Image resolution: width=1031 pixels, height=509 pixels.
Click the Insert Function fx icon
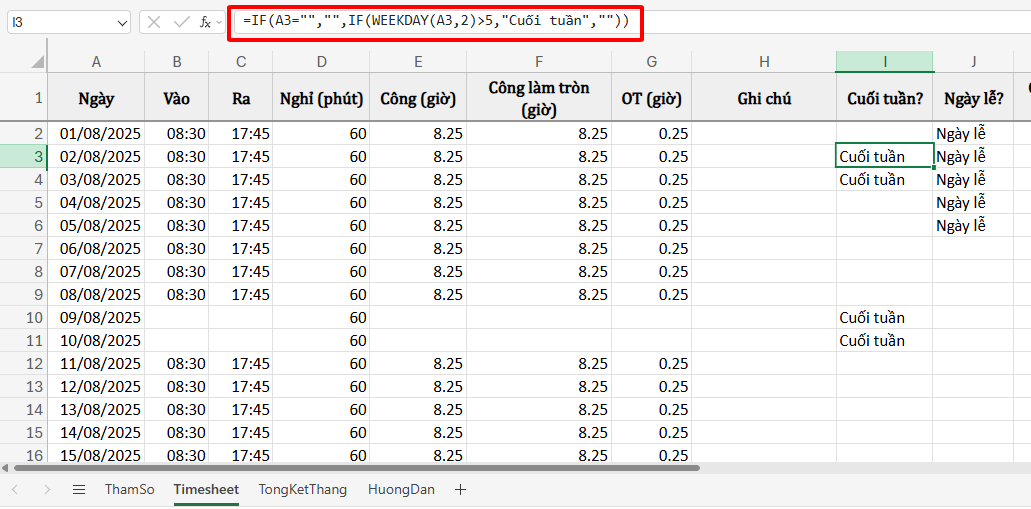(x=204, y=21)
